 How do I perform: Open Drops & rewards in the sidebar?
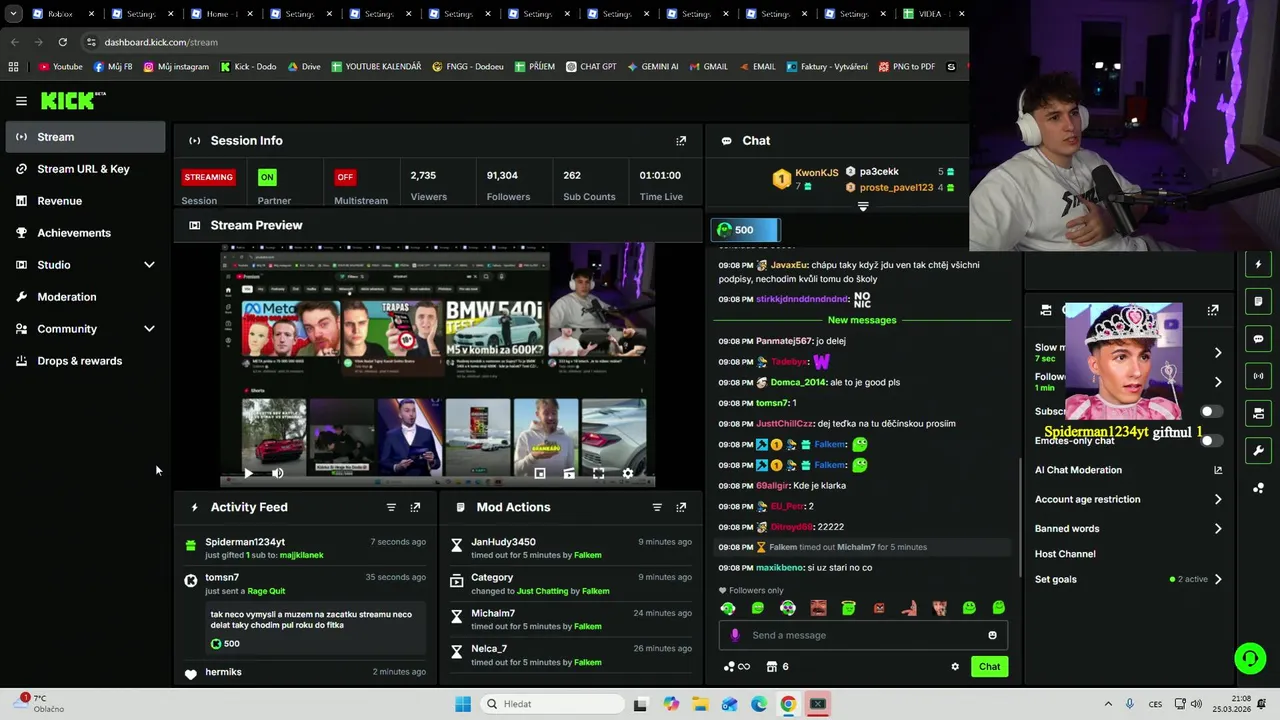pyautogui.click(x=85, y=361)
